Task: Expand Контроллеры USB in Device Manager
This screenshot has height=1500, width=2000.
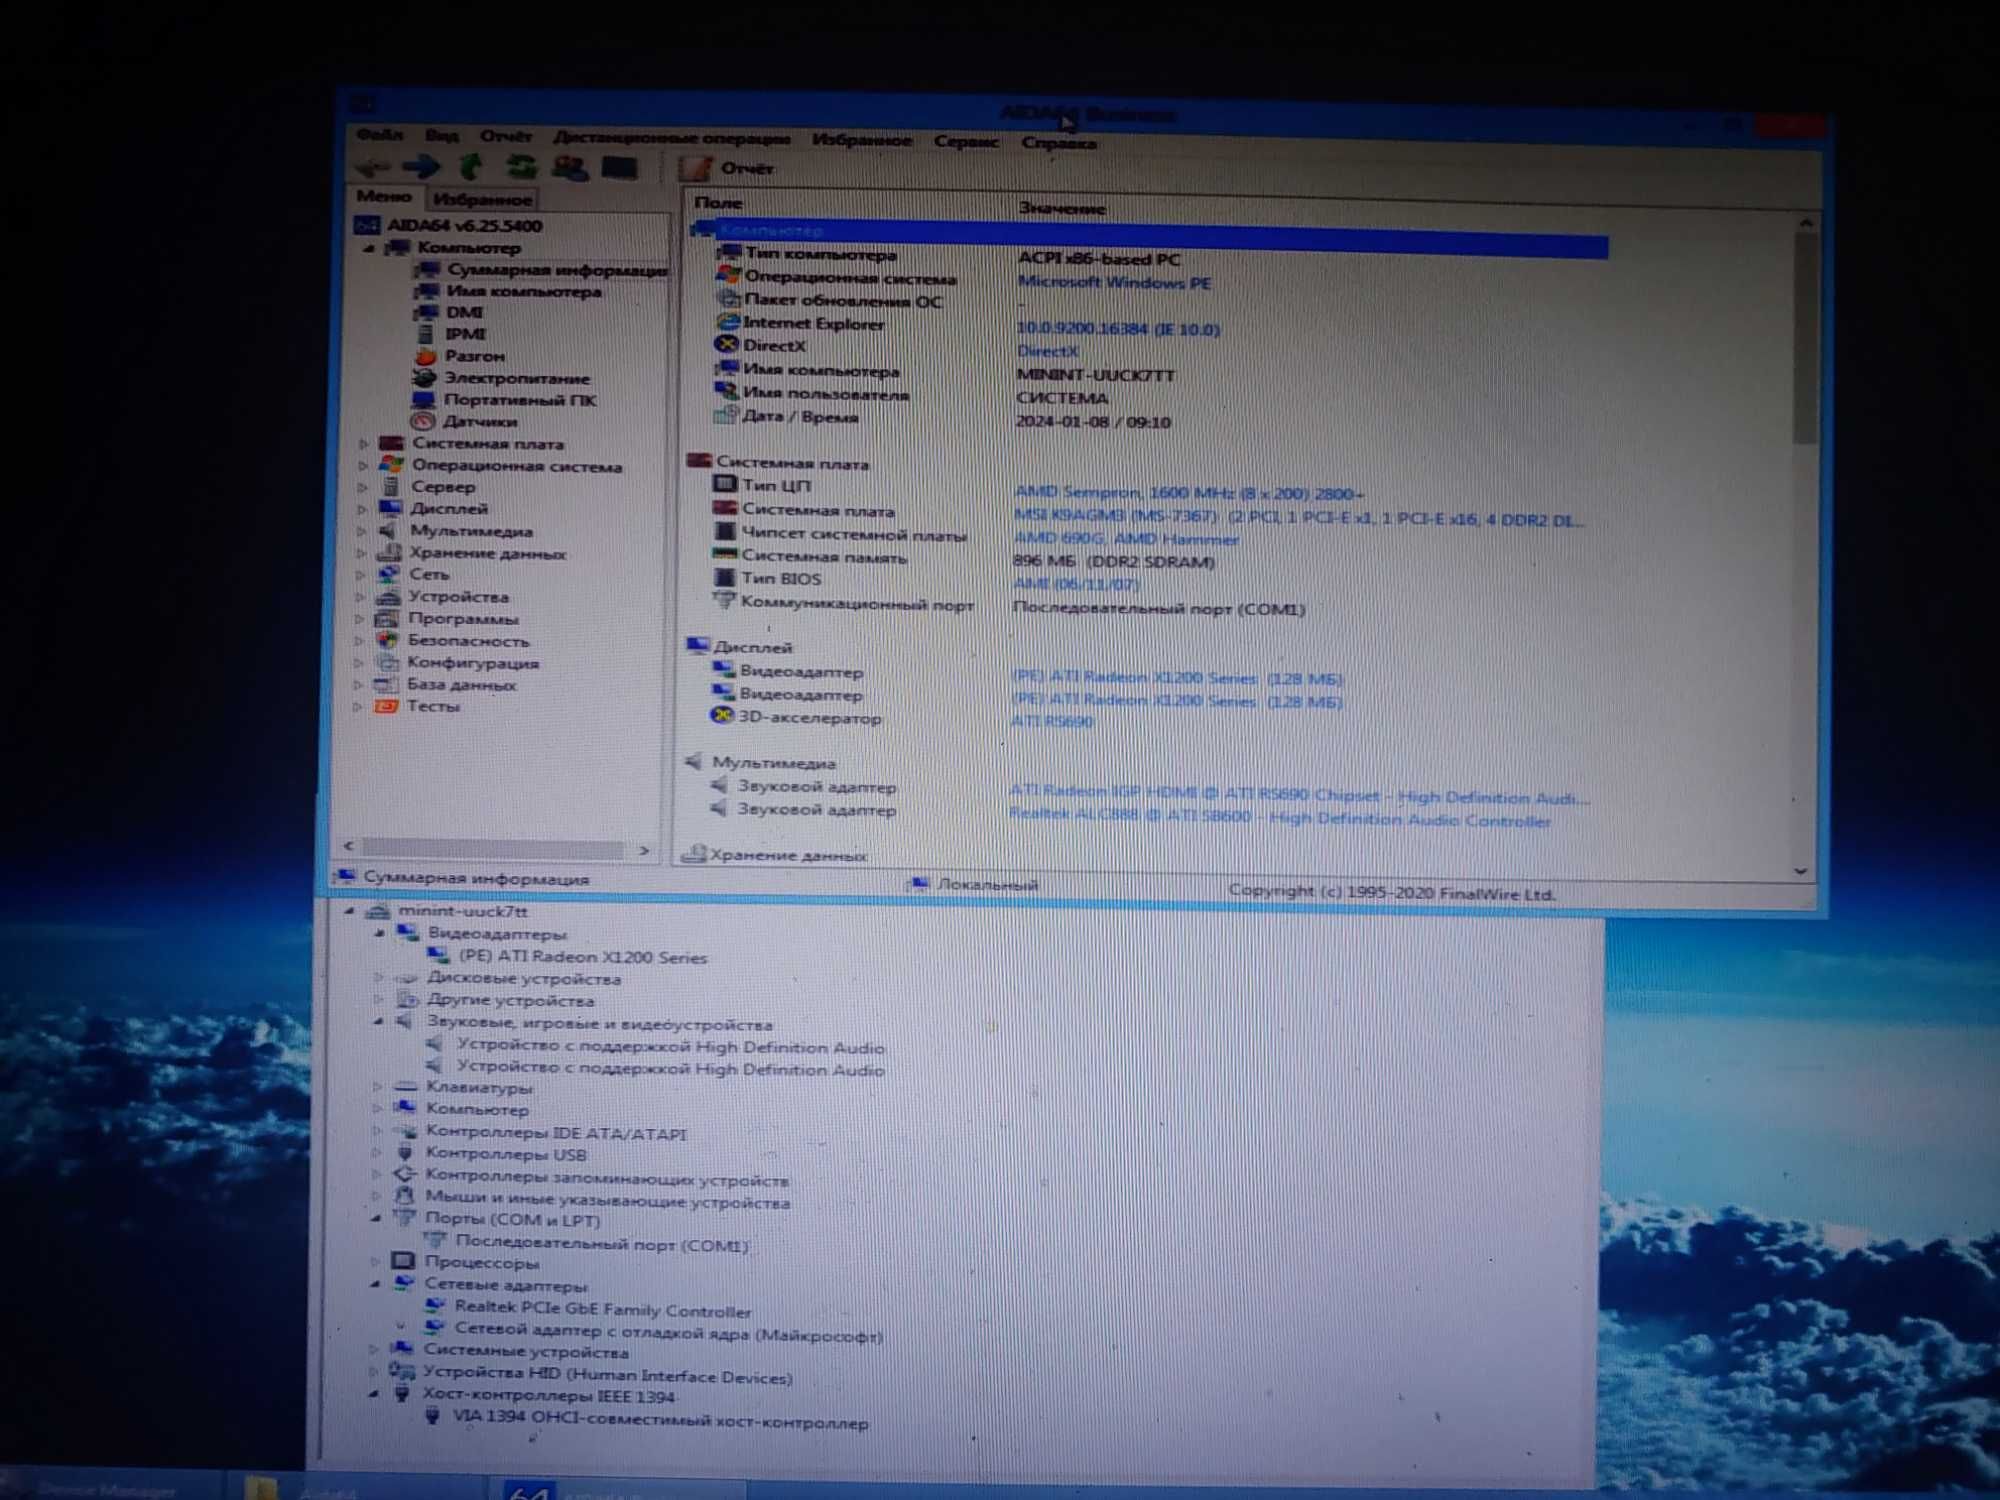Action: 376,1154
